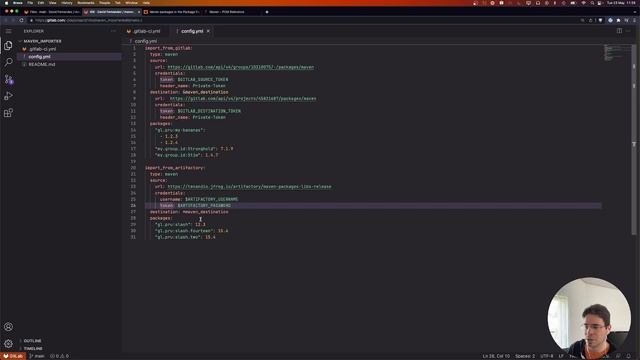Click the editor minimap preview
The image size is (640, 360).
[617, 53]
